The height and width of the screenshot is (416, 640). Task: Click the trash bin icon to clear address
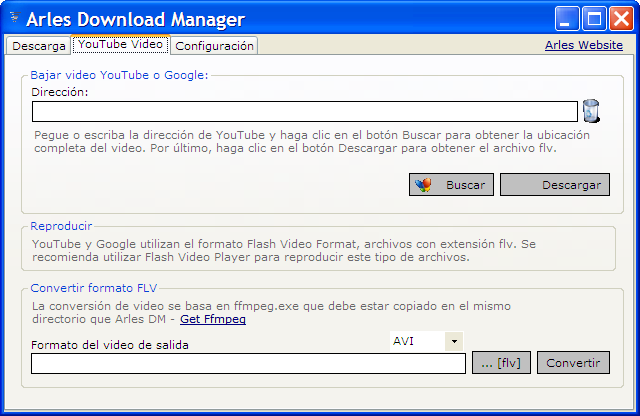point(591,111)
